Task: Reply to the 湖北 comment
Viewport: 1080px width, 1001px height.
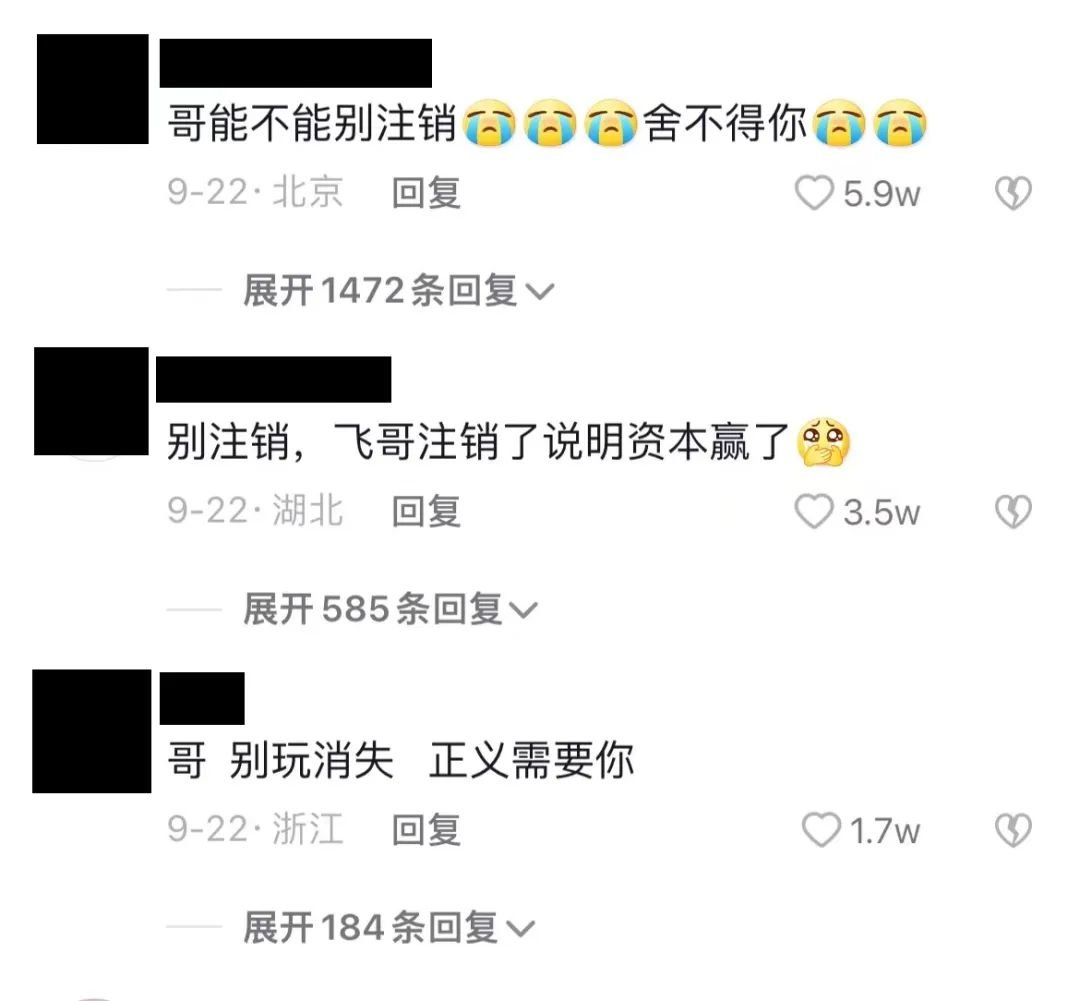Action: point(426,512)
